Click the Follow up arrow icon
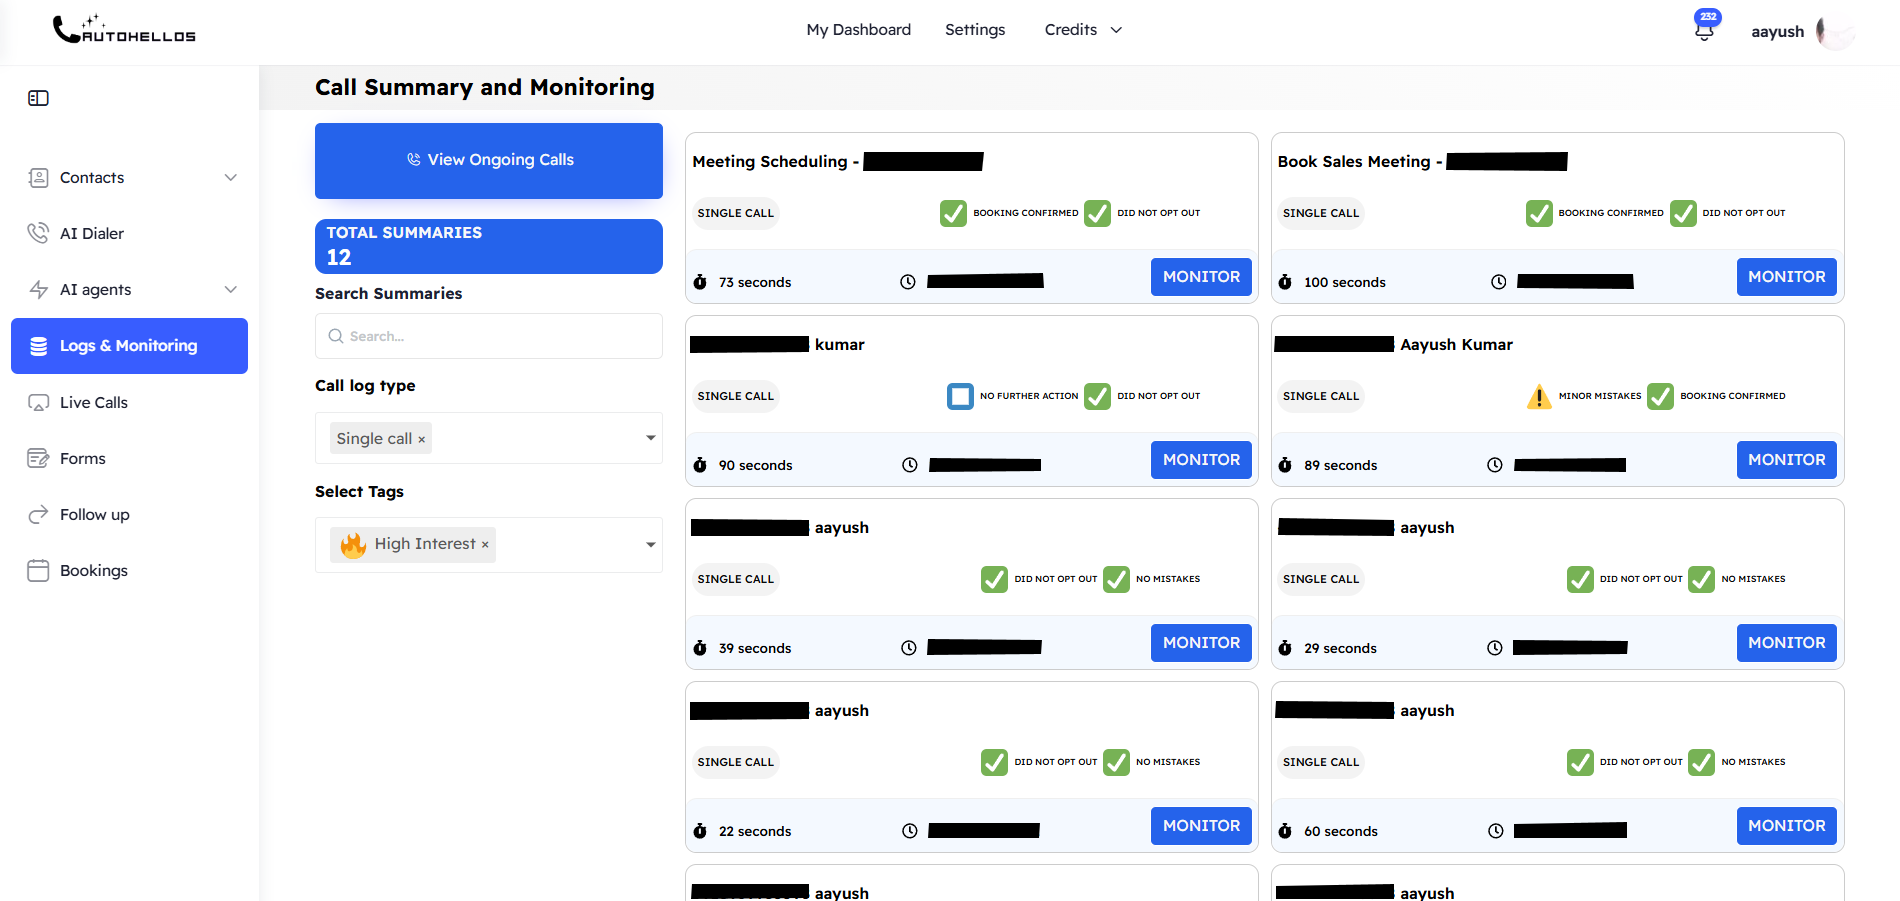Image resolution: width=1900 pixels, height=901 pixels. pyautogui.click(x=38, y=514)
